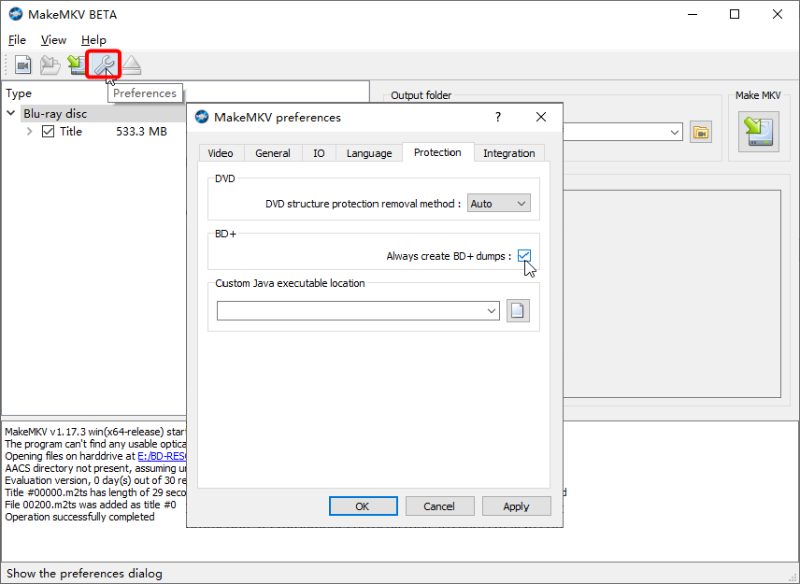Close the MakeMKV preferences dialog
Screen dimensions: 800x584
pos(541,117)
